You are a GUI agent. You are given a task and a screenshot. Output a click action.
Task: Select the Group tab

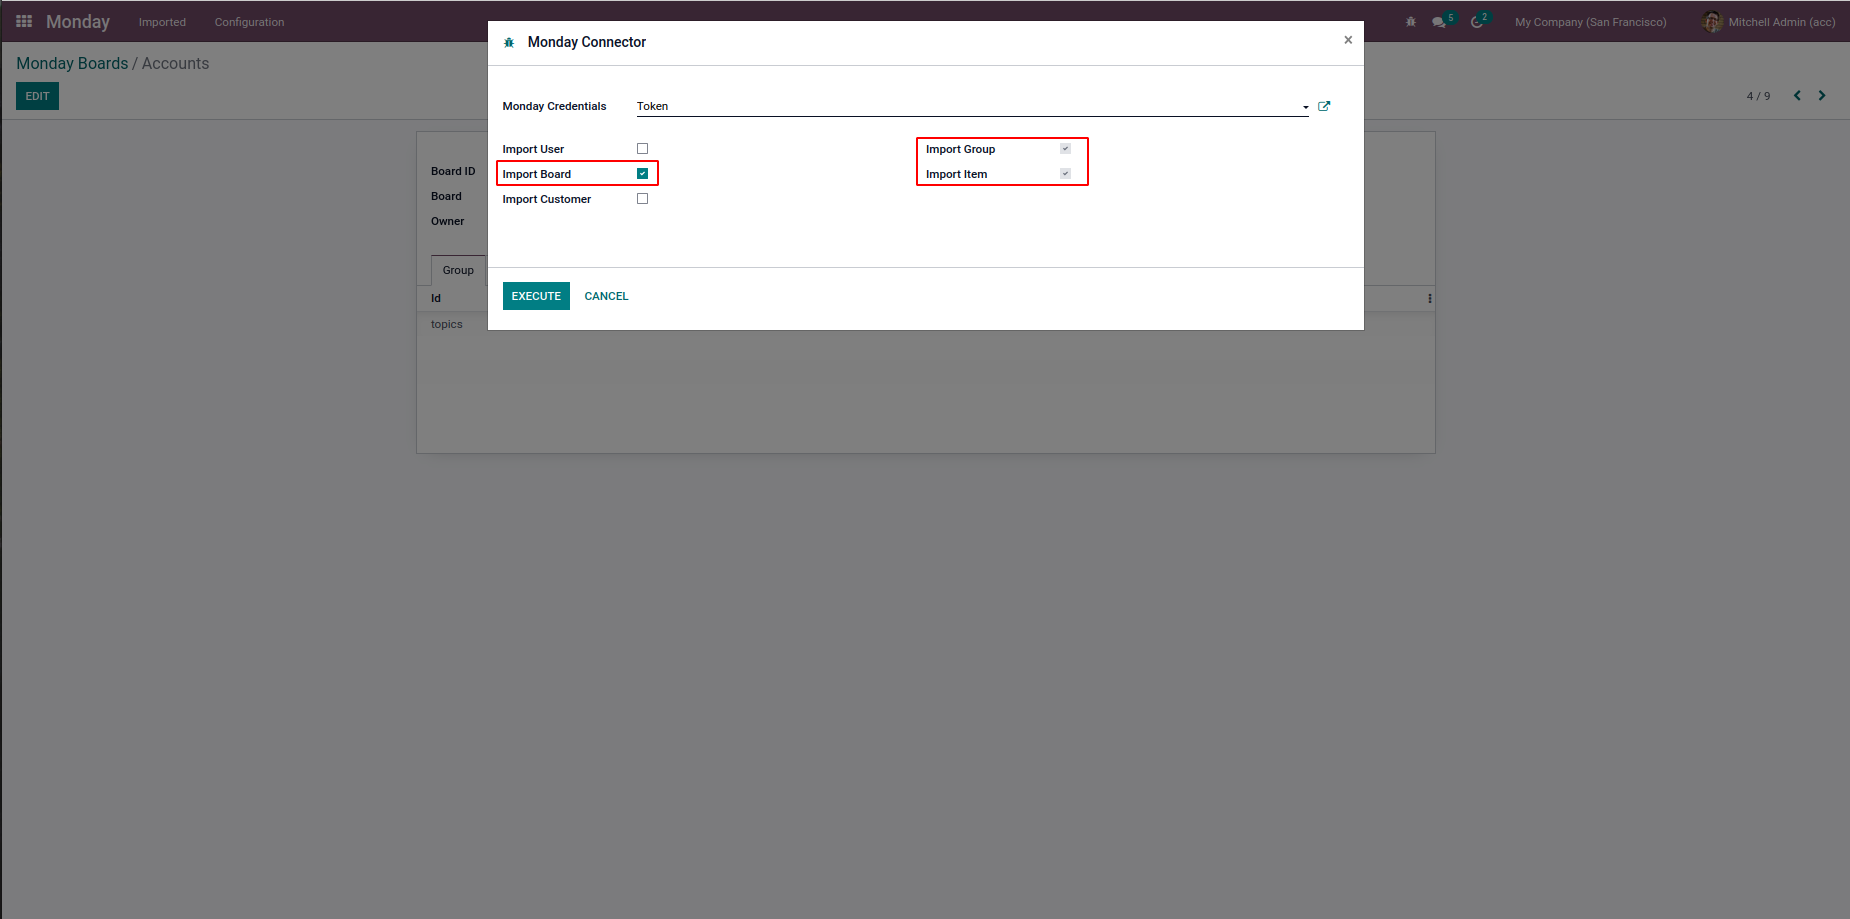458,270
